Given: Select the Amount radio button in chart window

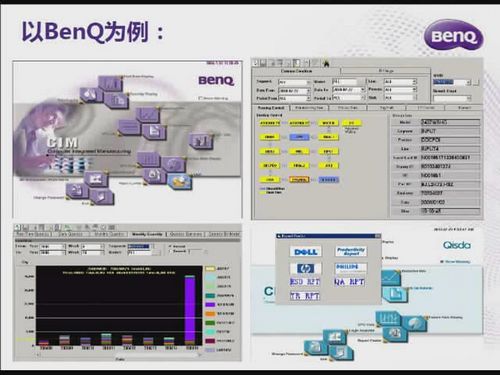Looking at the screenshot, I should coord(171,246).
